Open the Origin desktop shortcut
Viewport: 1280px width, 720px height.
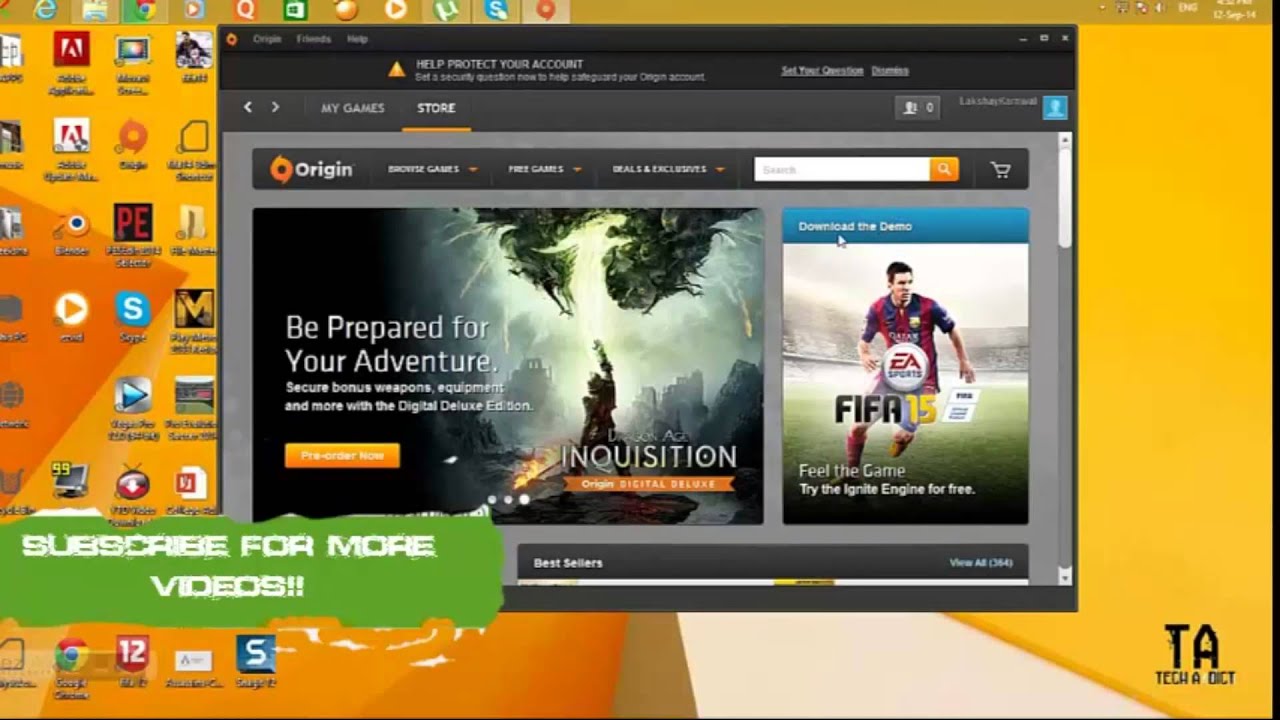click(132, 145)
